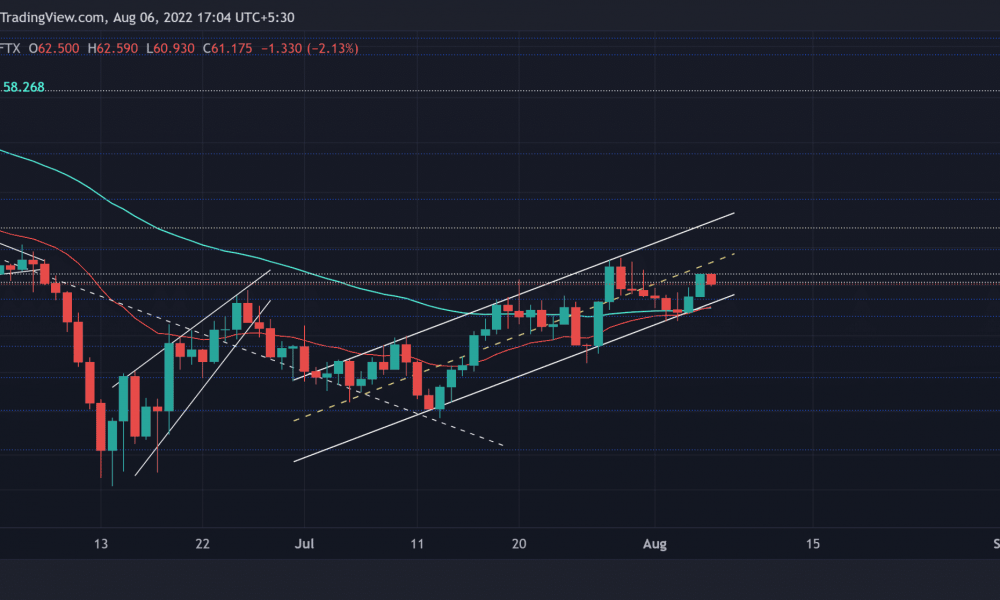This screenshot has width=1000, height=600.
Task: Click the close price value 61.175
Action: [x=232, y=48]
